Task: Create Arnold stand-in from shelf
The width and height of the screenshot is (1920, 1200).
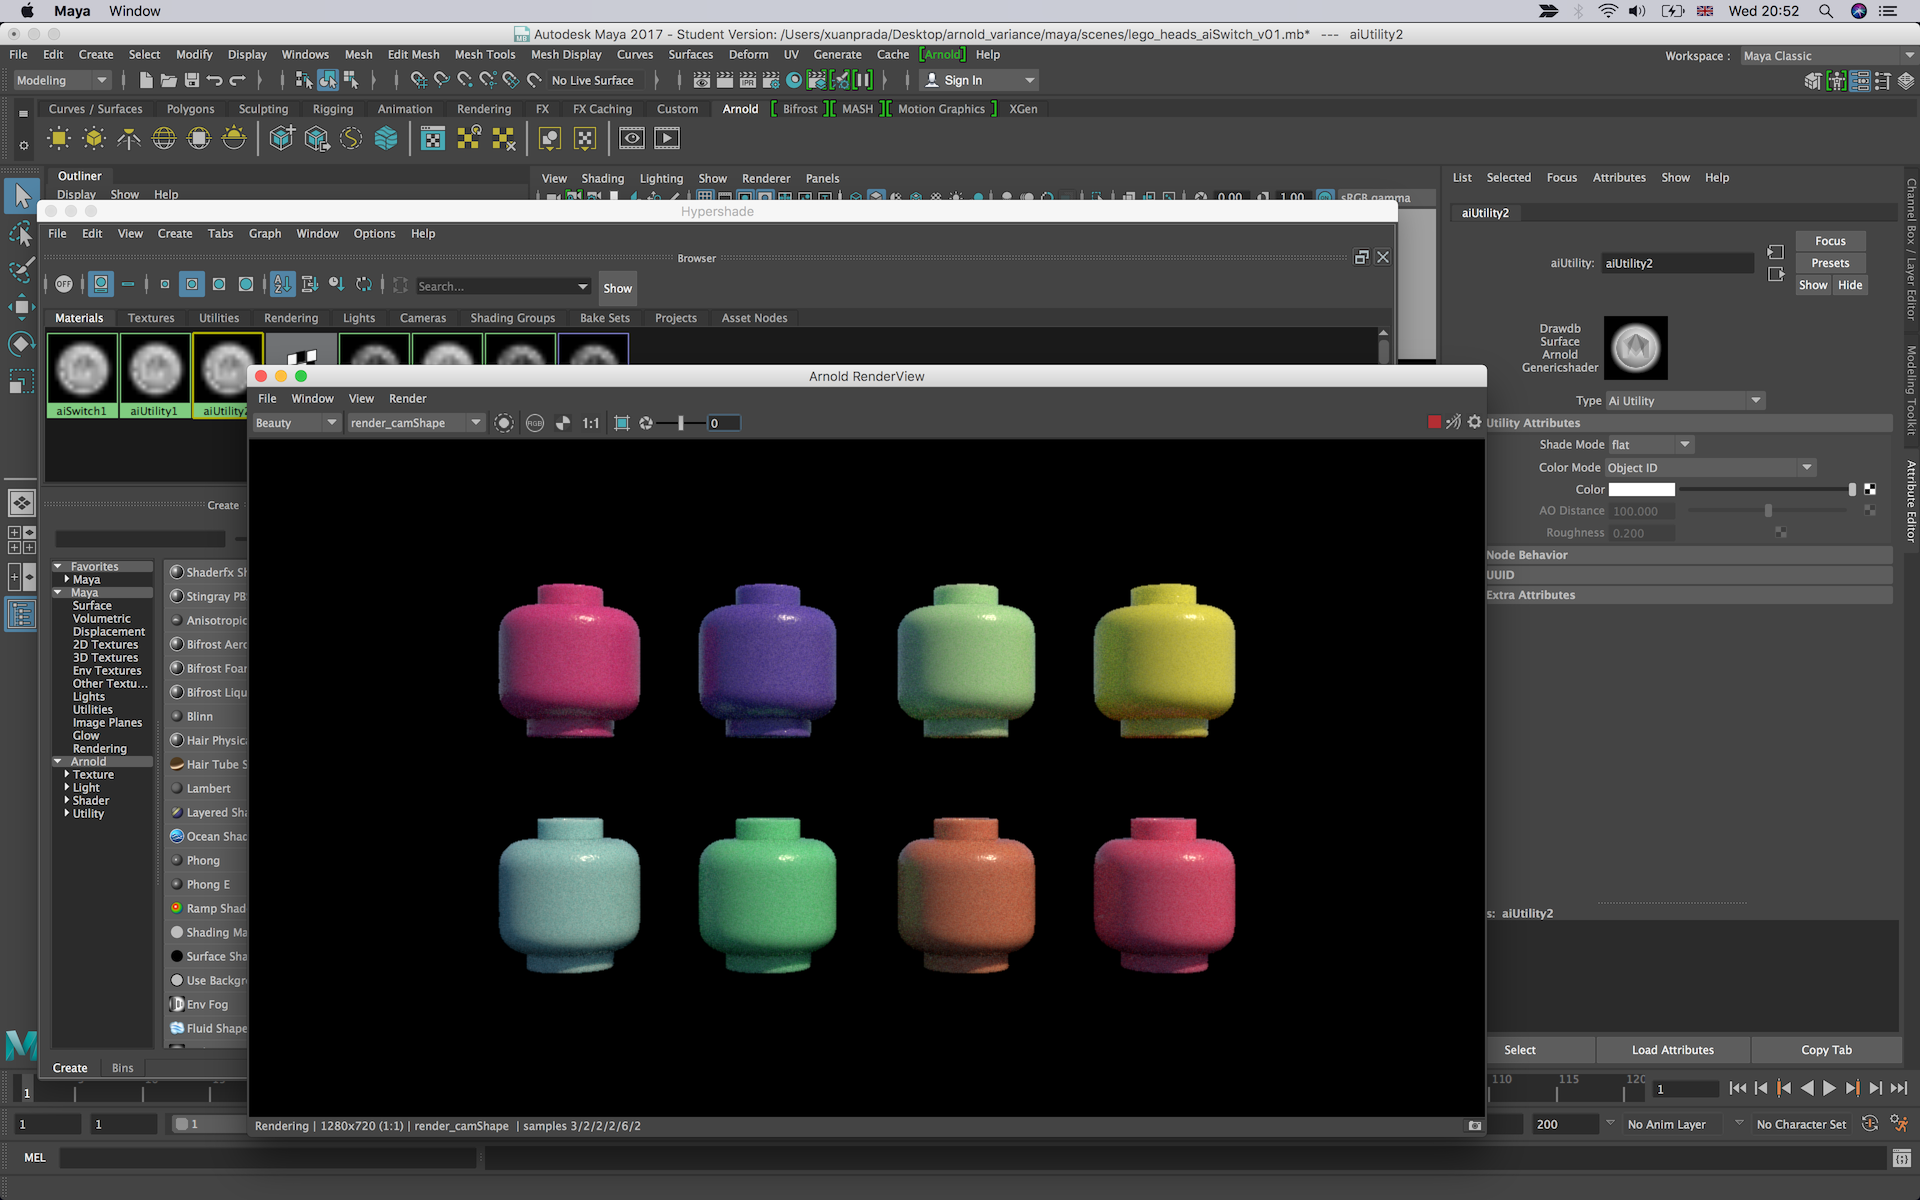Action: click(x=282, y=139)
